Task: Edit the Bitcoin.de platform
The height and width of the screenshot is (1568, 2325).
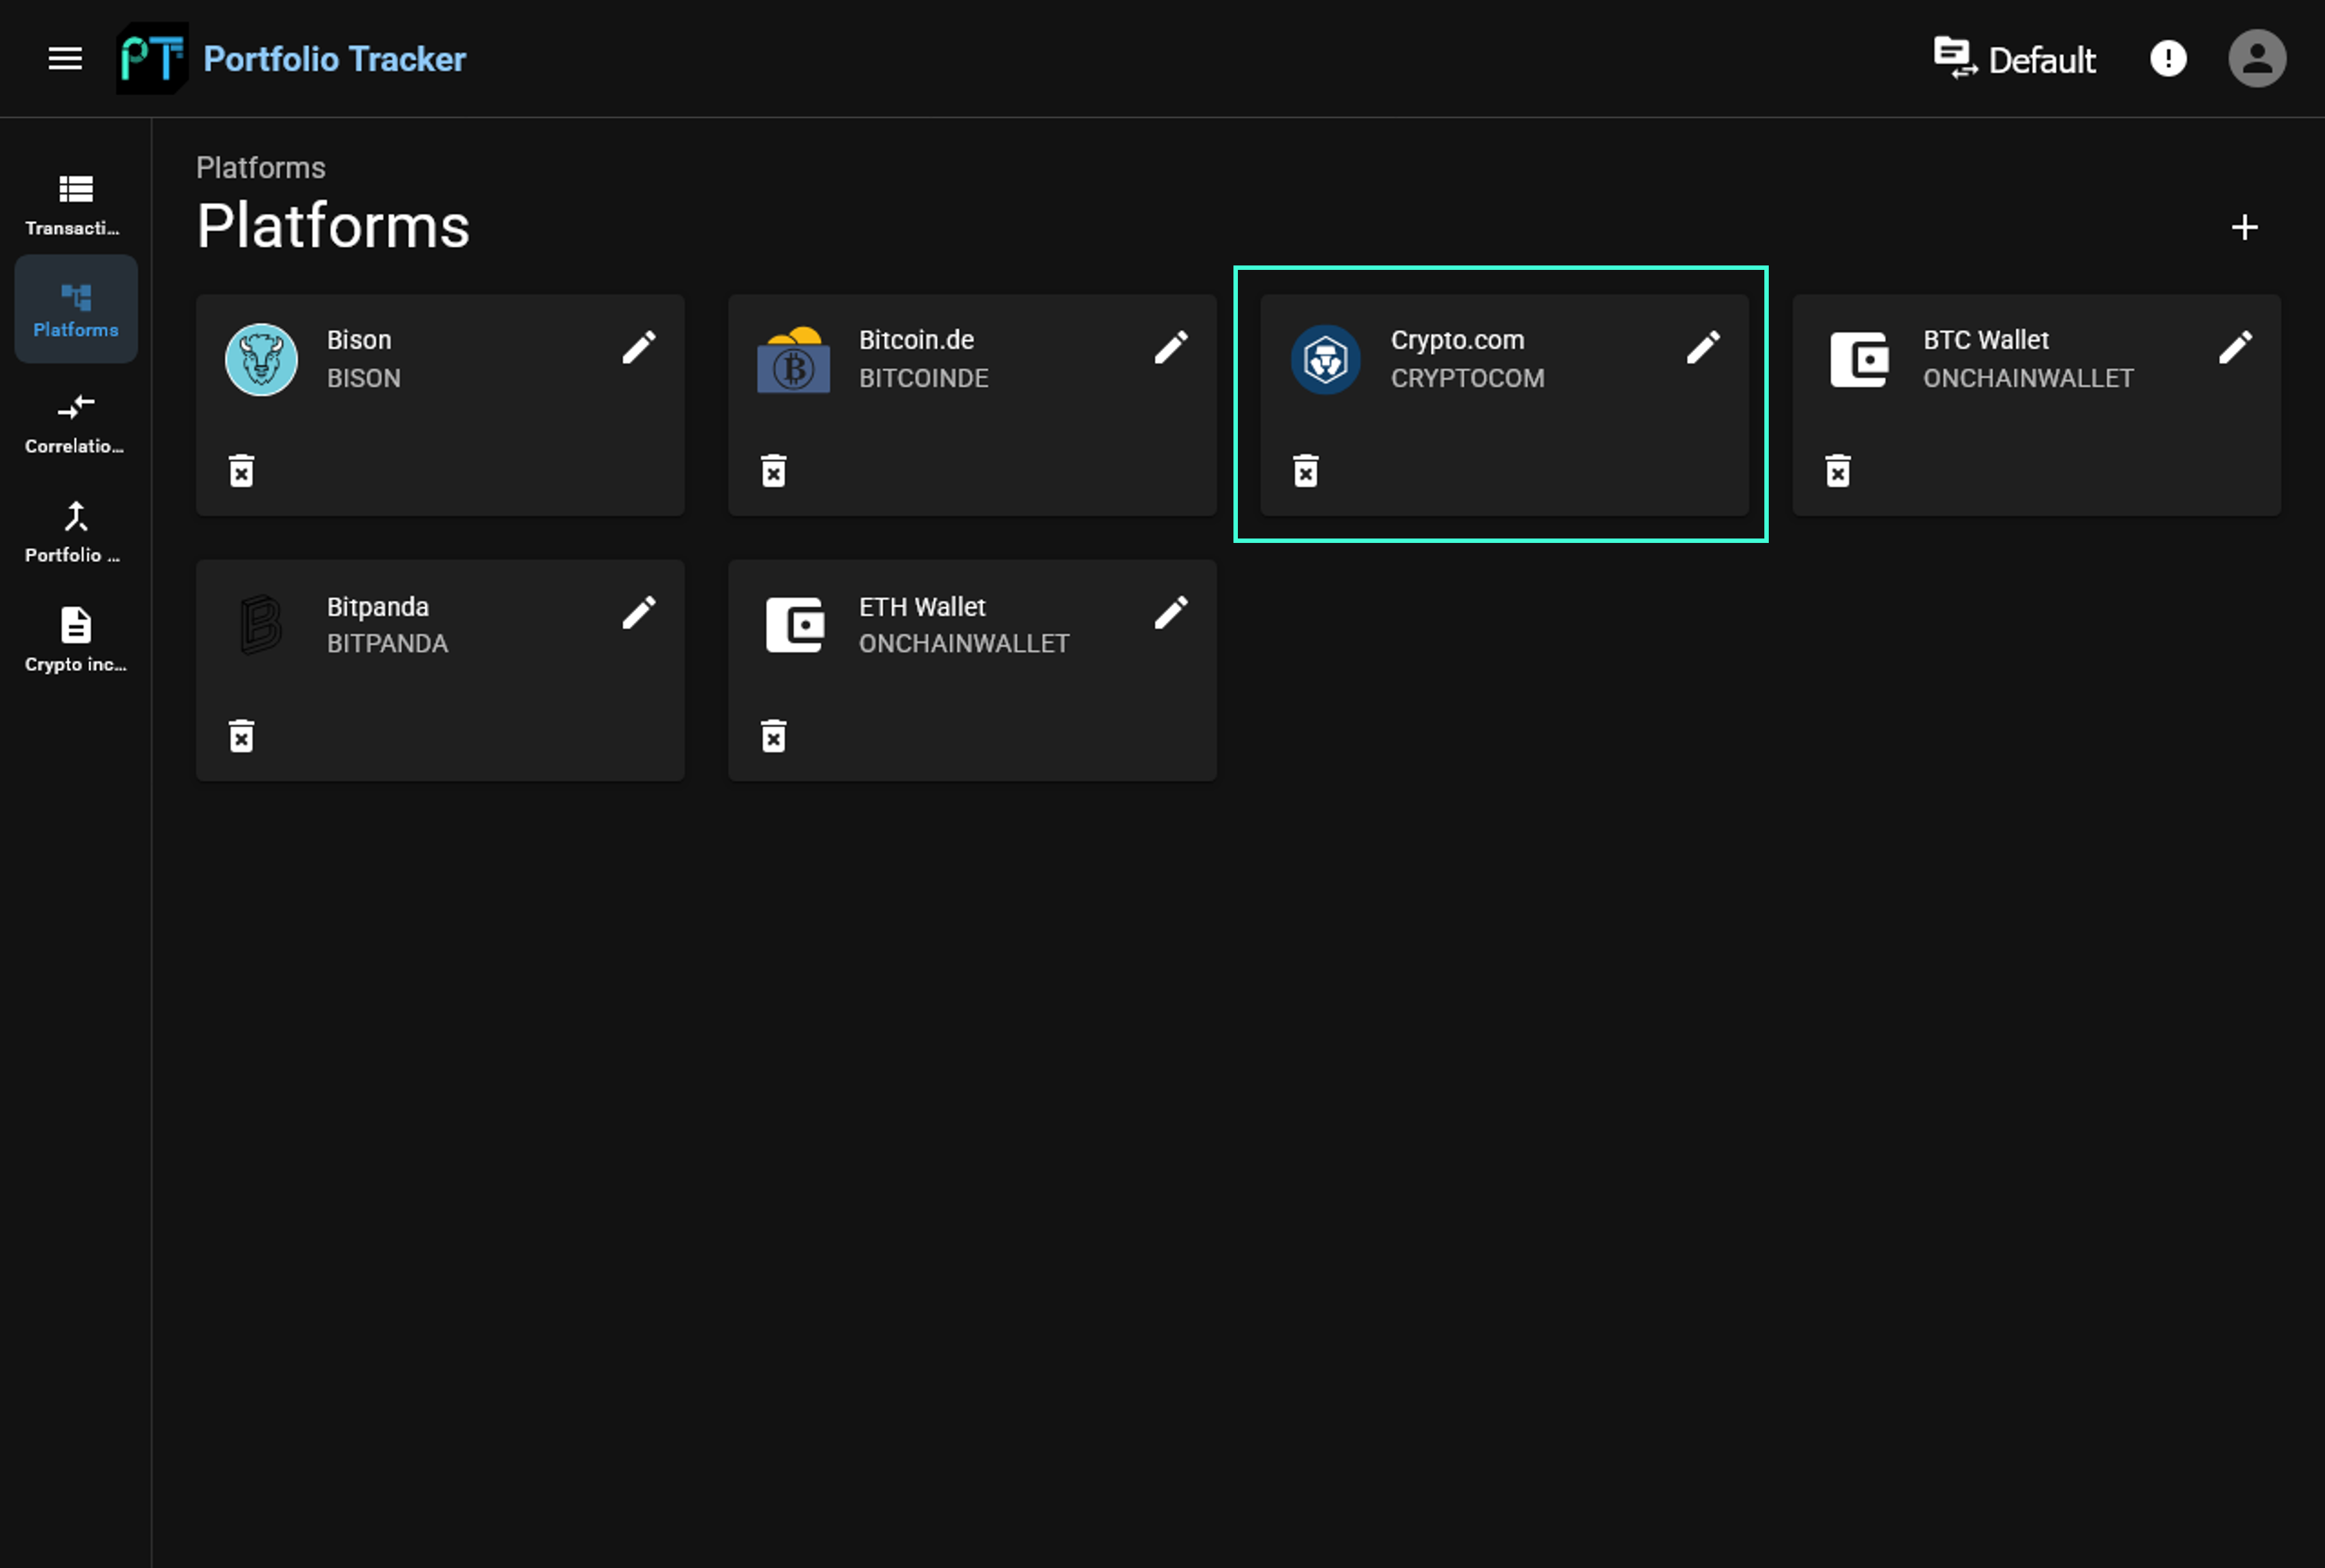Action: click(1171, 348)
